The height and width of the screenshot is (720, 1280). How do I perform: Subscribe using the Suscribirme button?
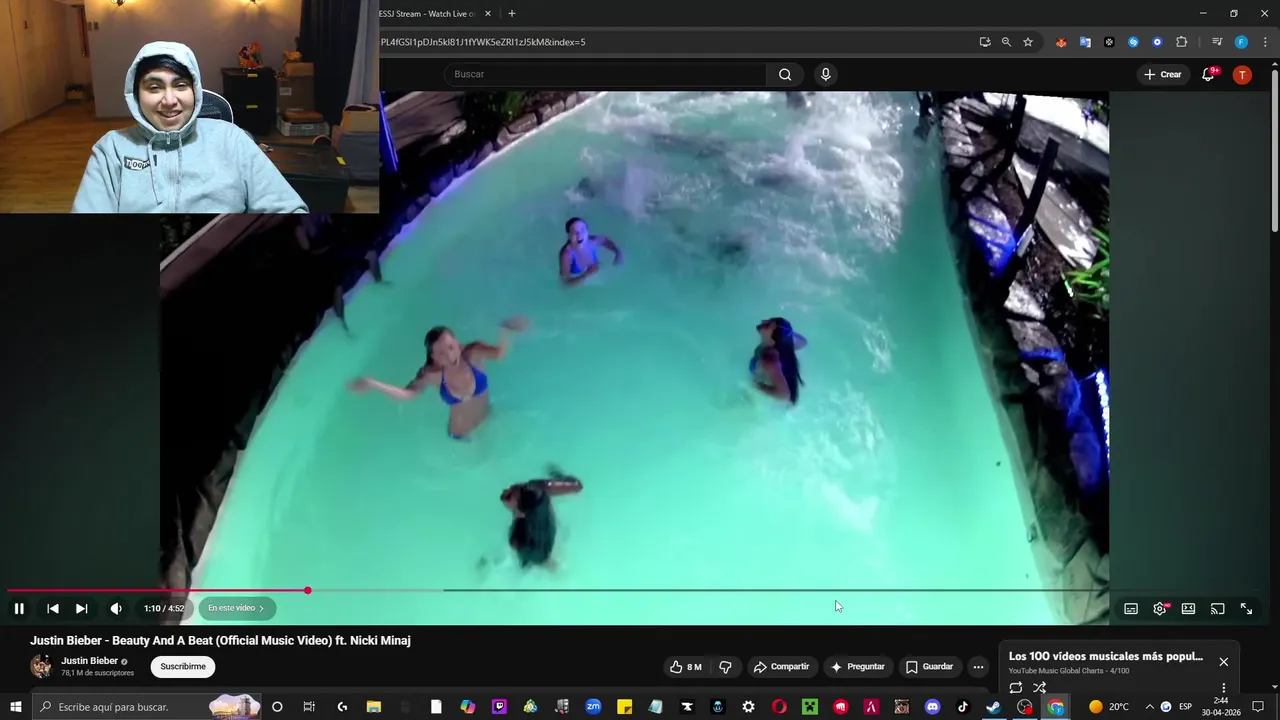point(183,667)
